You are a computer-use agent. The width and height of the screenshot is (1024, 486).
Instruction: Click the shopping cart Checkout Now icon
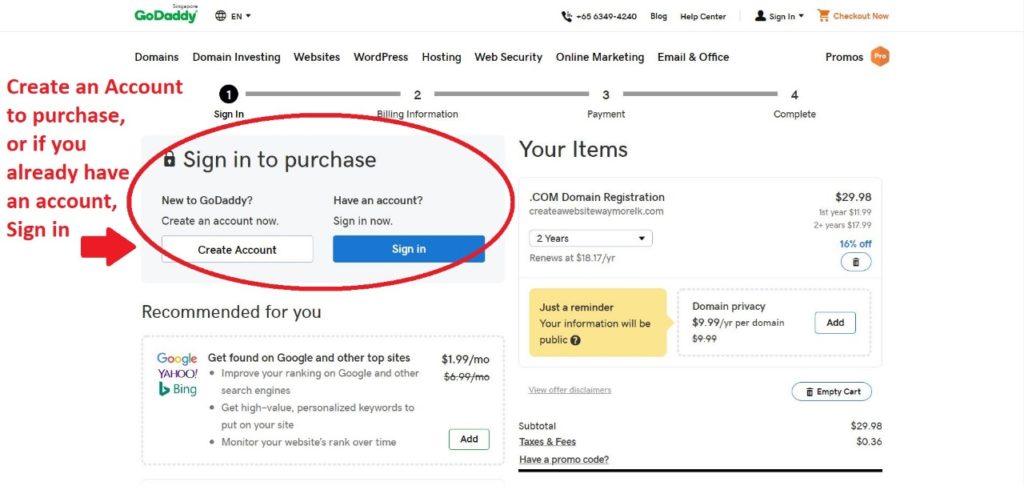[x=824, y=15]
